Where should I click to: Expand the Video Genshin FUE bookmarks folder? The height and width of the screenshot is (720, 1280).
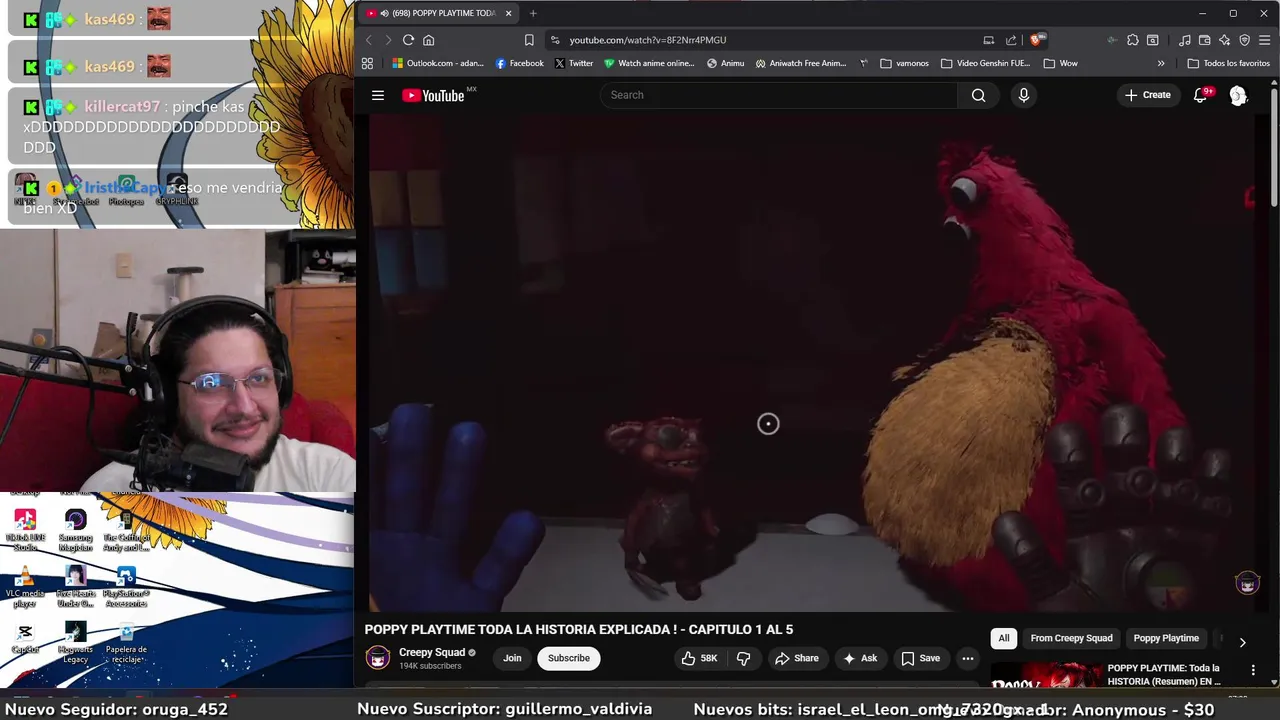coord(985,63)
